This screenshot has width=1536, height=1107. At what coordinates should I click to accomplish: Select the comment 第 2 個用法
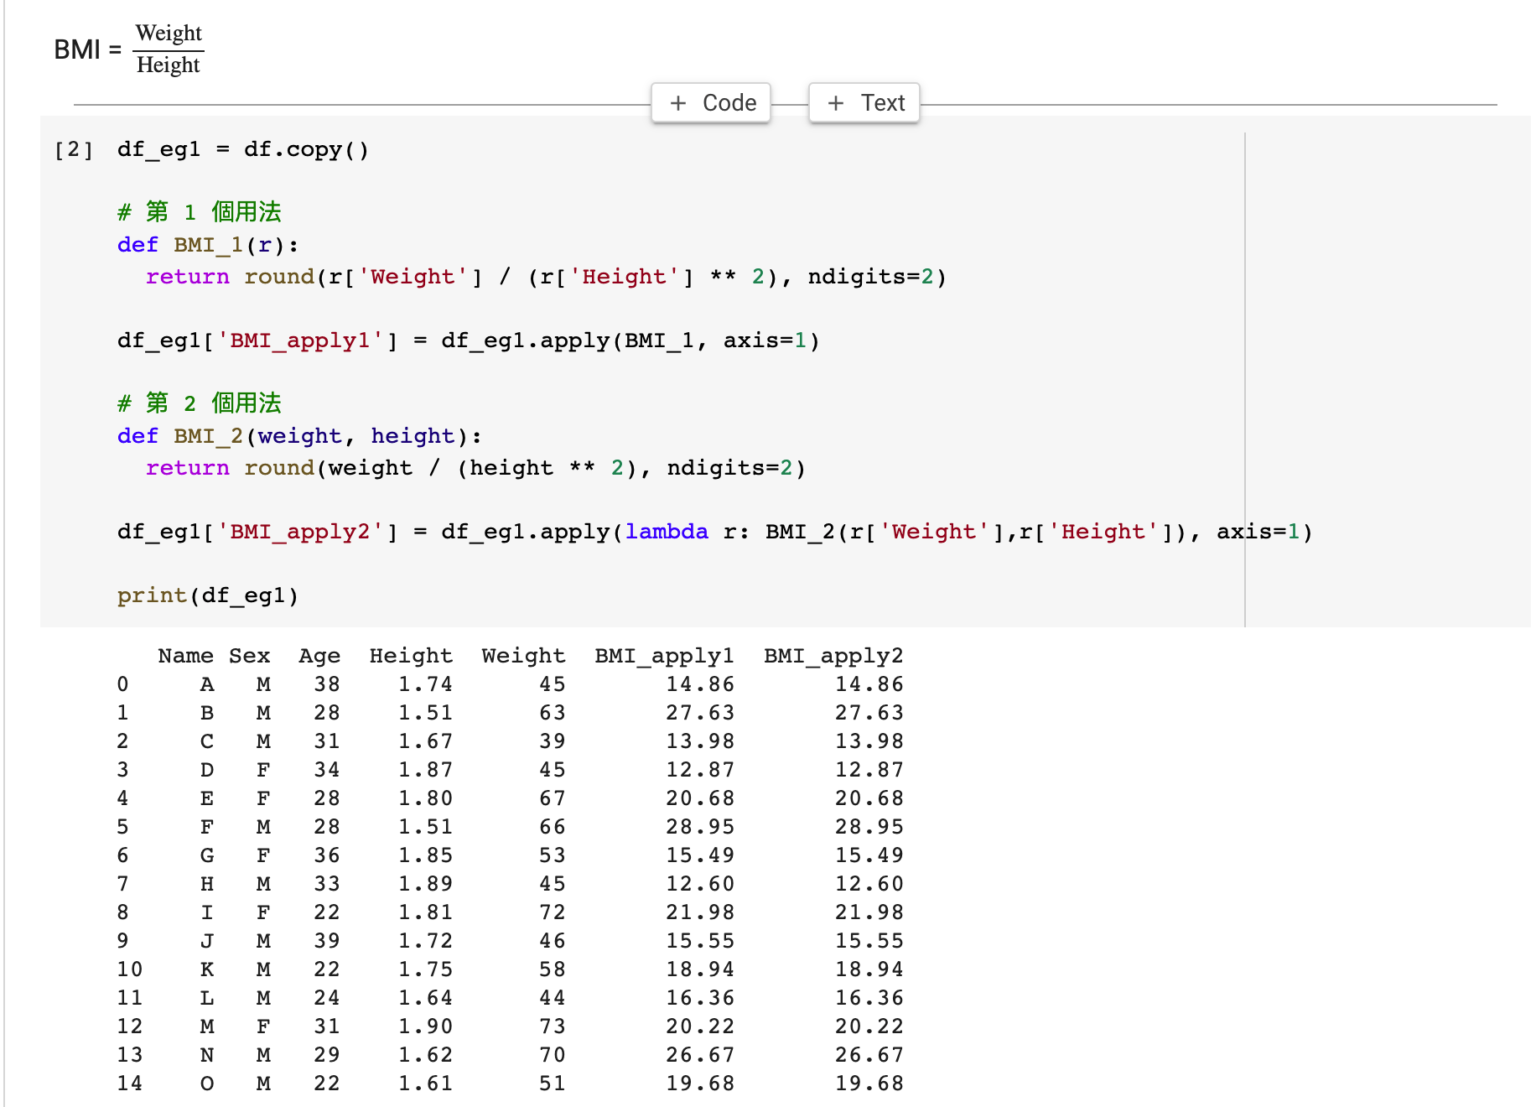[199, 403]
